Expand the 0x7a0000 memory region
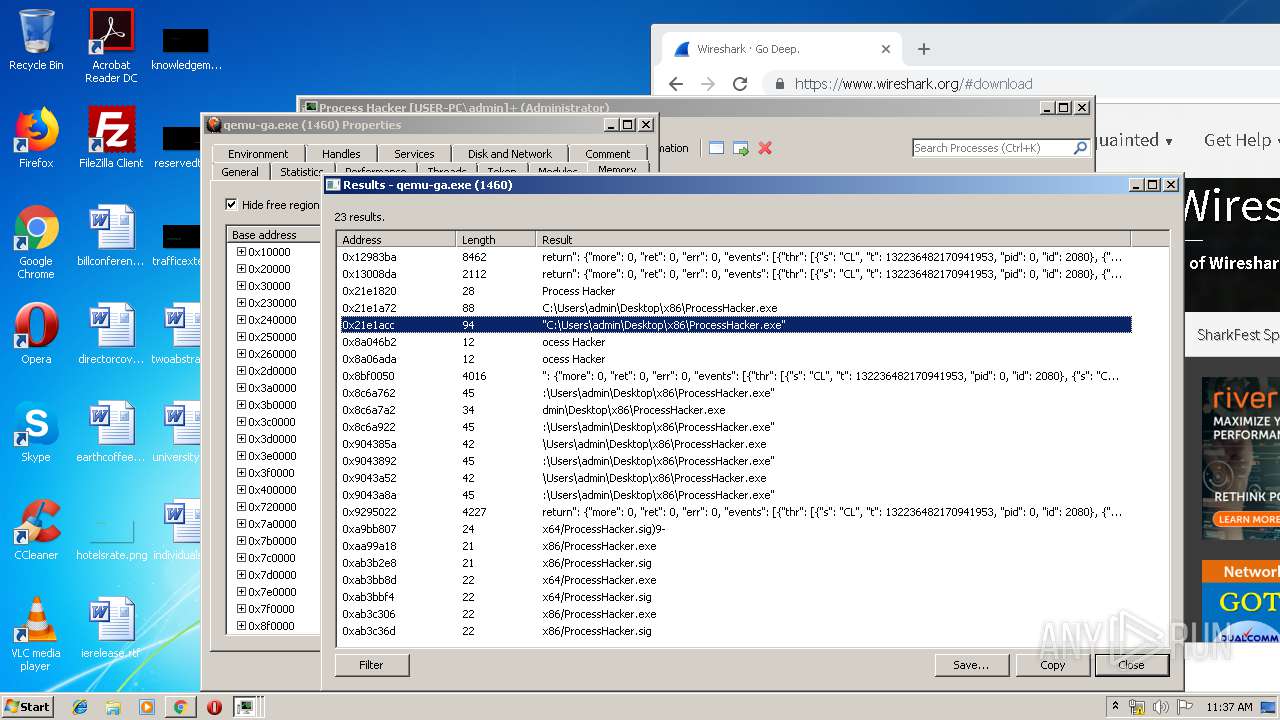Viewport: 1280px width, 720px height. (x=241, y=524)
